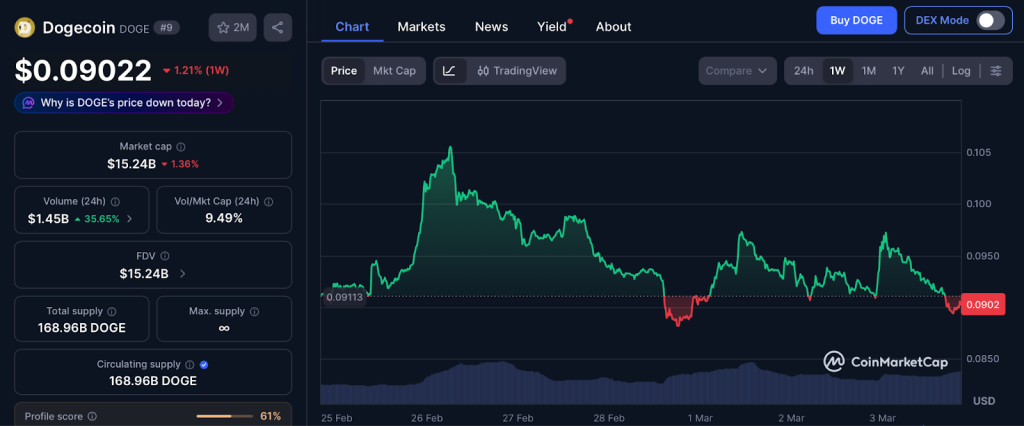Viewport: 1024px width, 426px height.
Task: Expand FDV details chevron
Action: [x=182, y=273]
